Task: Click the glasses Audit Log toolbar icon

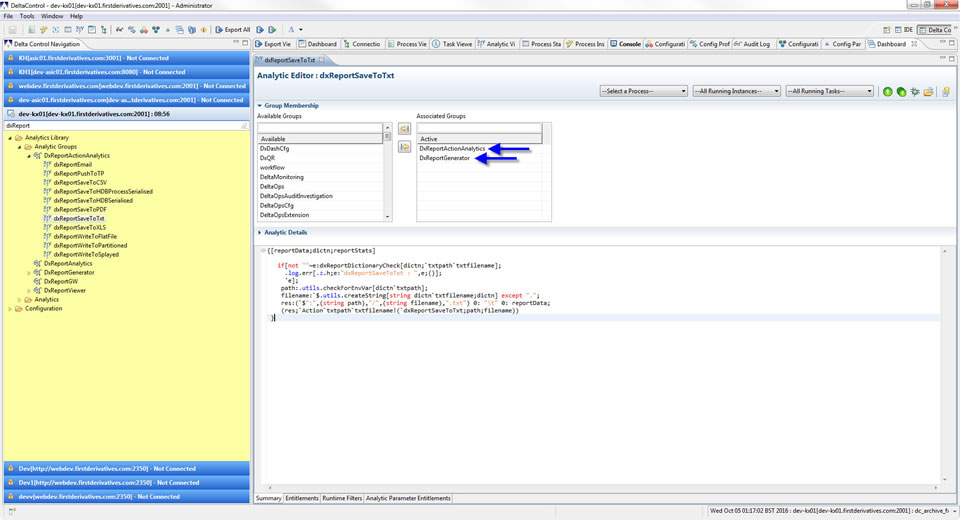Action: tap(119, 29)
